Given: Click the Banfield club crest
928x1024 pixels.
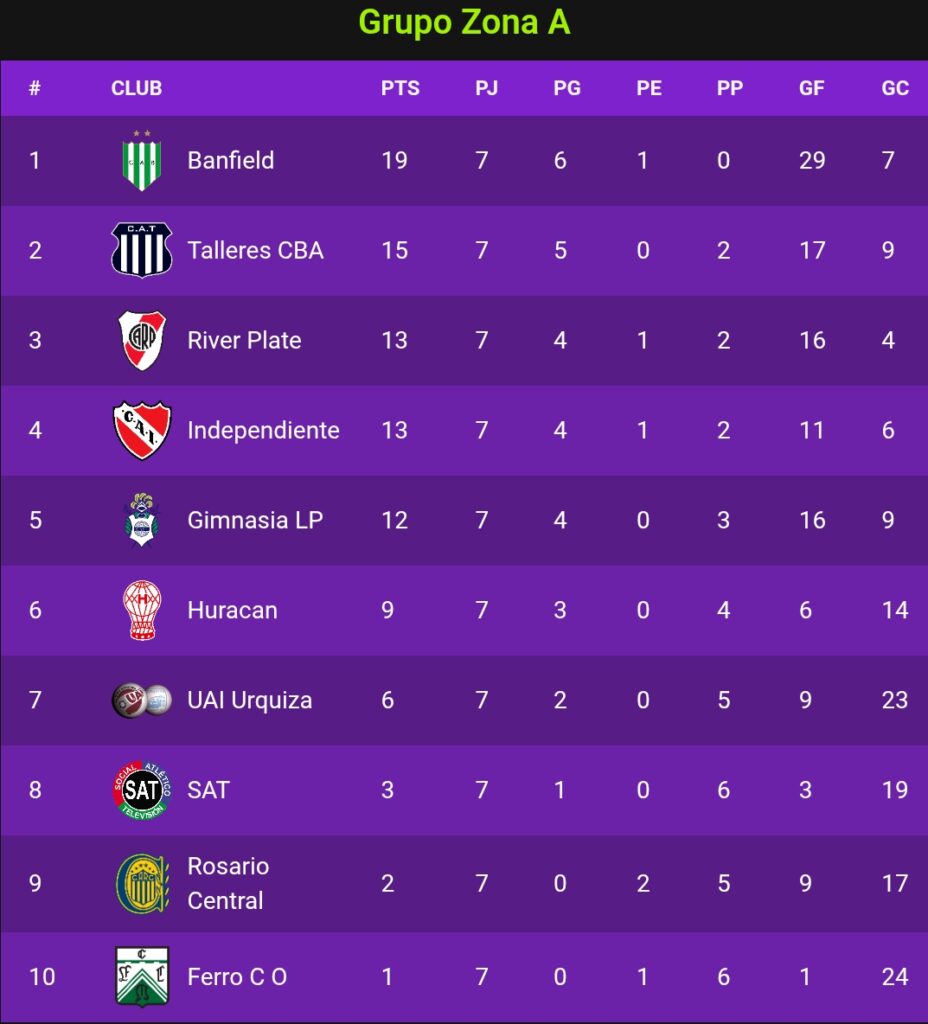Looking at the screenshot, I should pos(142,161).
